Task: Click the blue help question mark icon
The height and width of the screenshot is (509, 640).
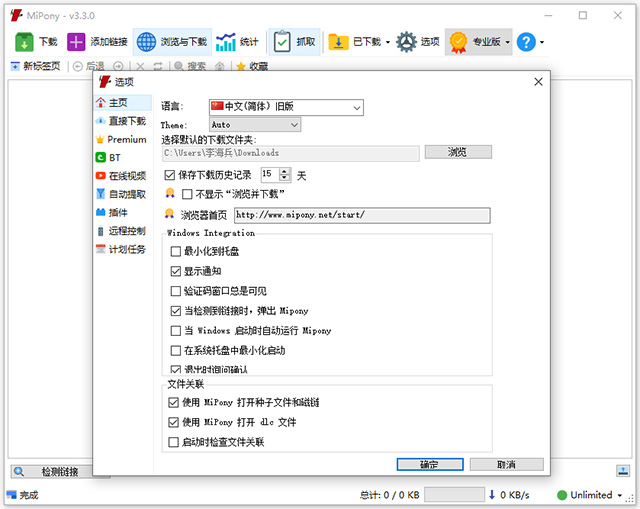Action: pyautogui.click(x=526, y=42)
